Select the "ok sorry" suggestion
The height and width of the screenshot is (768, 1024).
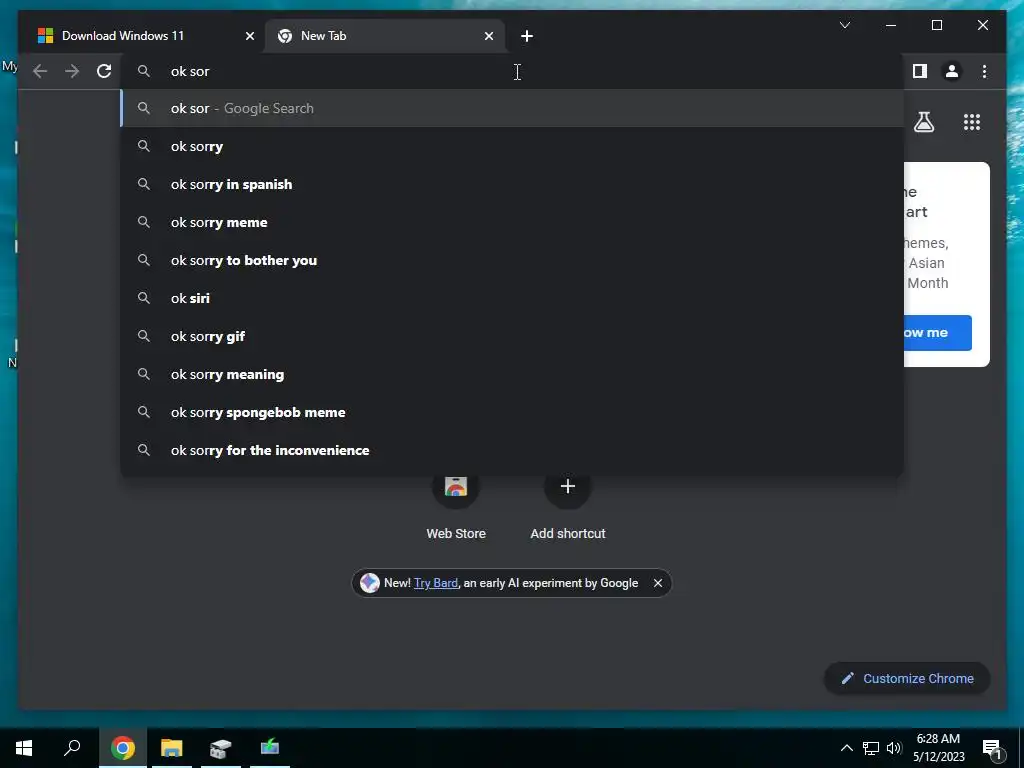pyautogui.click(x=512, y=146)
